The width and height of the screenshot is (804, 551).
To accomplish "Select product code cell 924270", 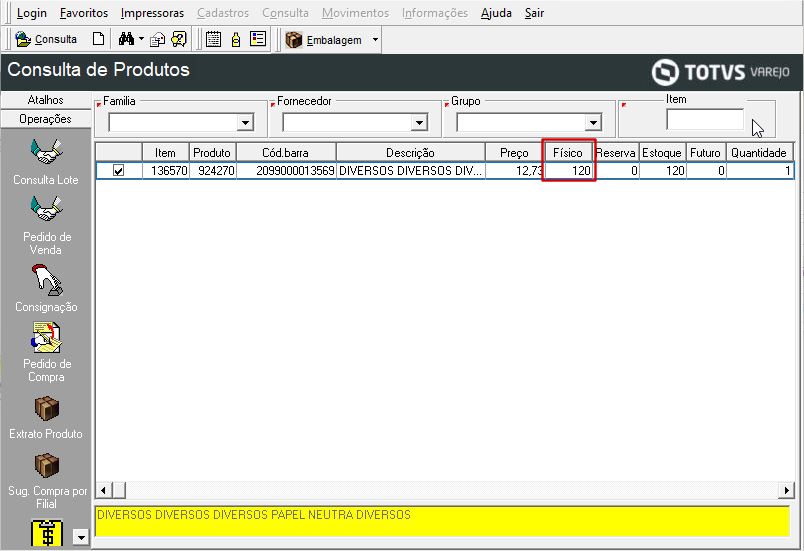I will pos(212,171).
